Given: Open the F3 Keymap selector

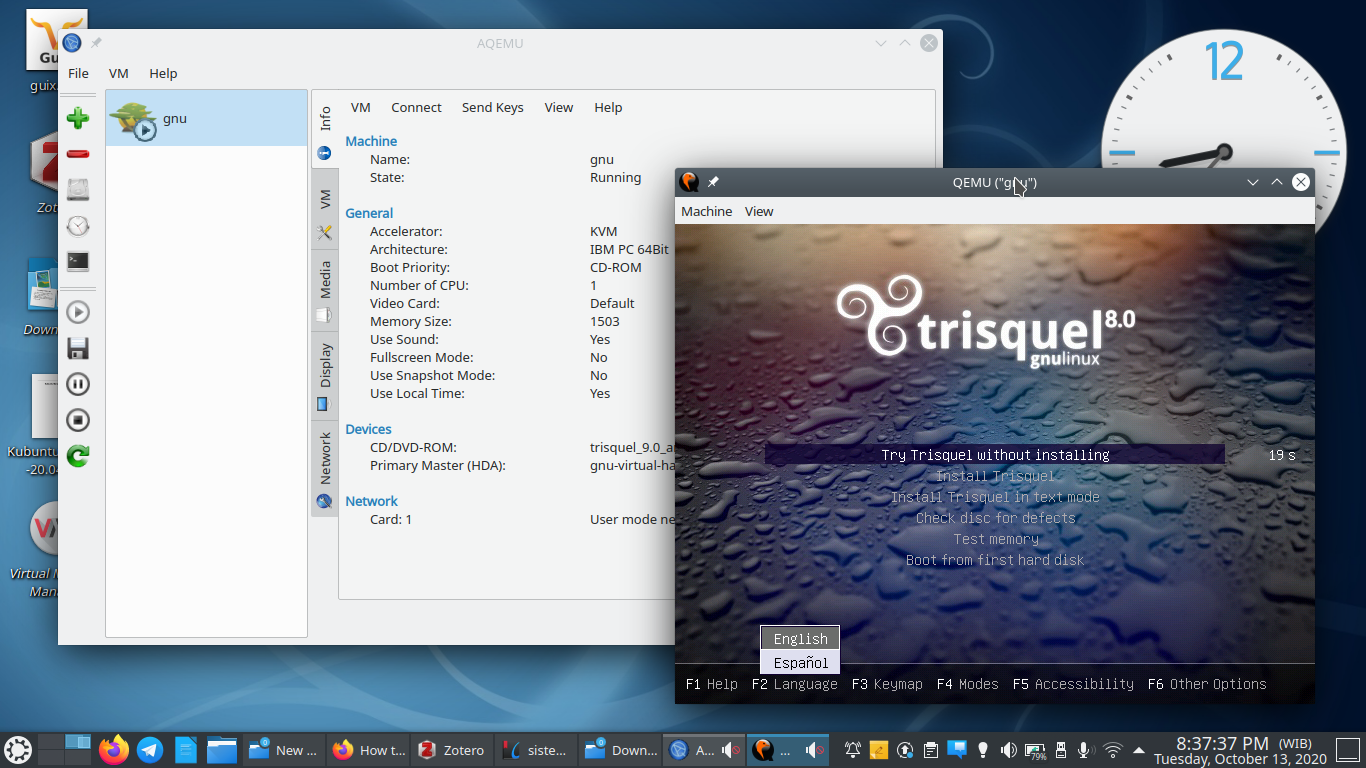Looking at the screenshot, I should tap(887, 684).
